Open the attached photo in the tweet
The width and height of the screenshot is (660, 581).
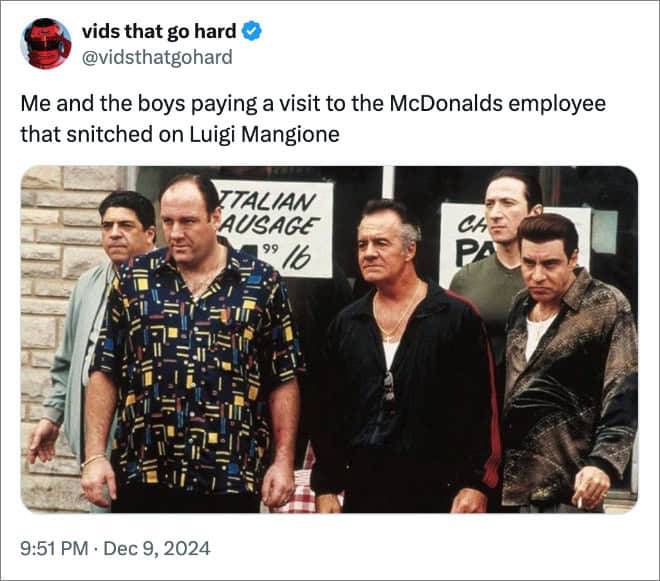[329, 339]
